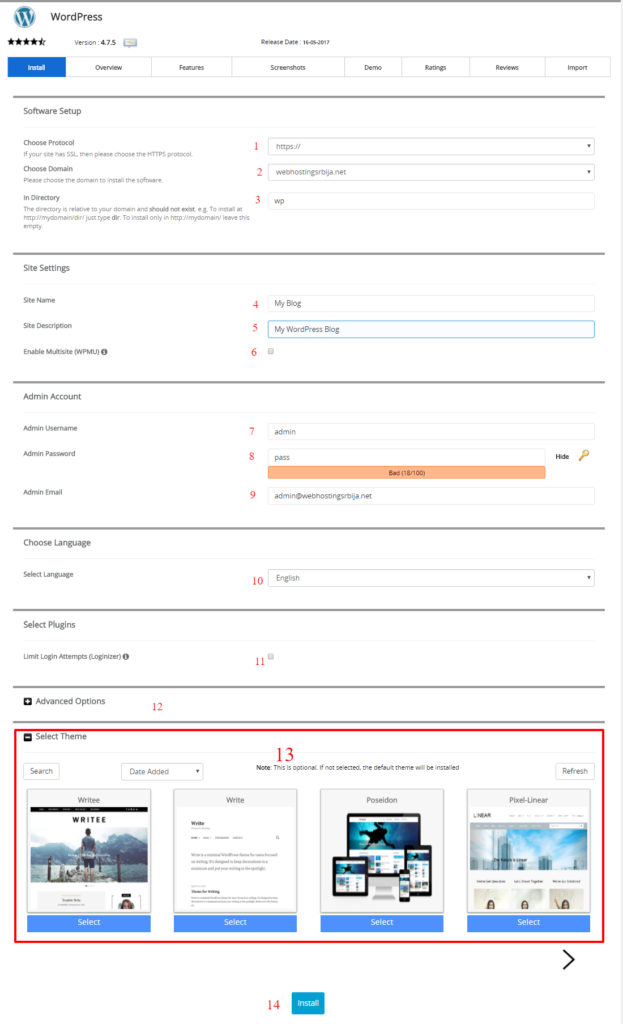Switch to the Reviews tab
623x1024 pixels.
coord(507,67)
